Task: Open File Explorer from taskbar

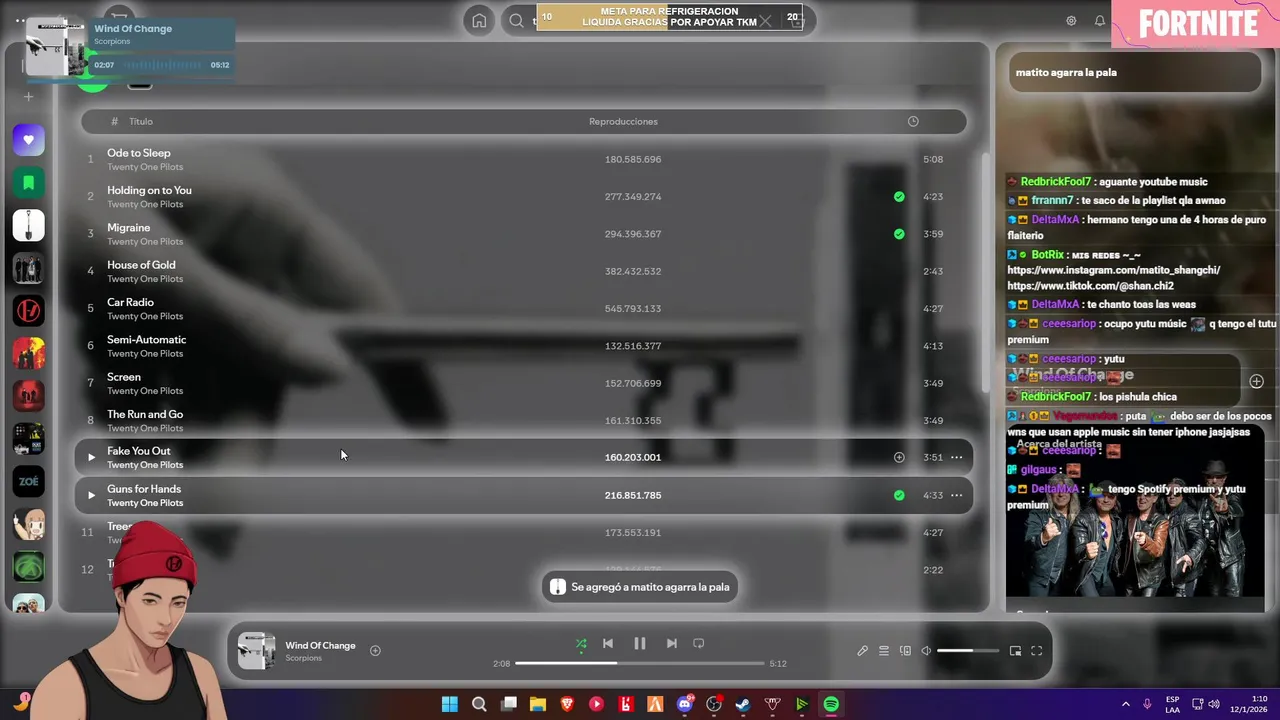Action: click(x=538, y=704)
